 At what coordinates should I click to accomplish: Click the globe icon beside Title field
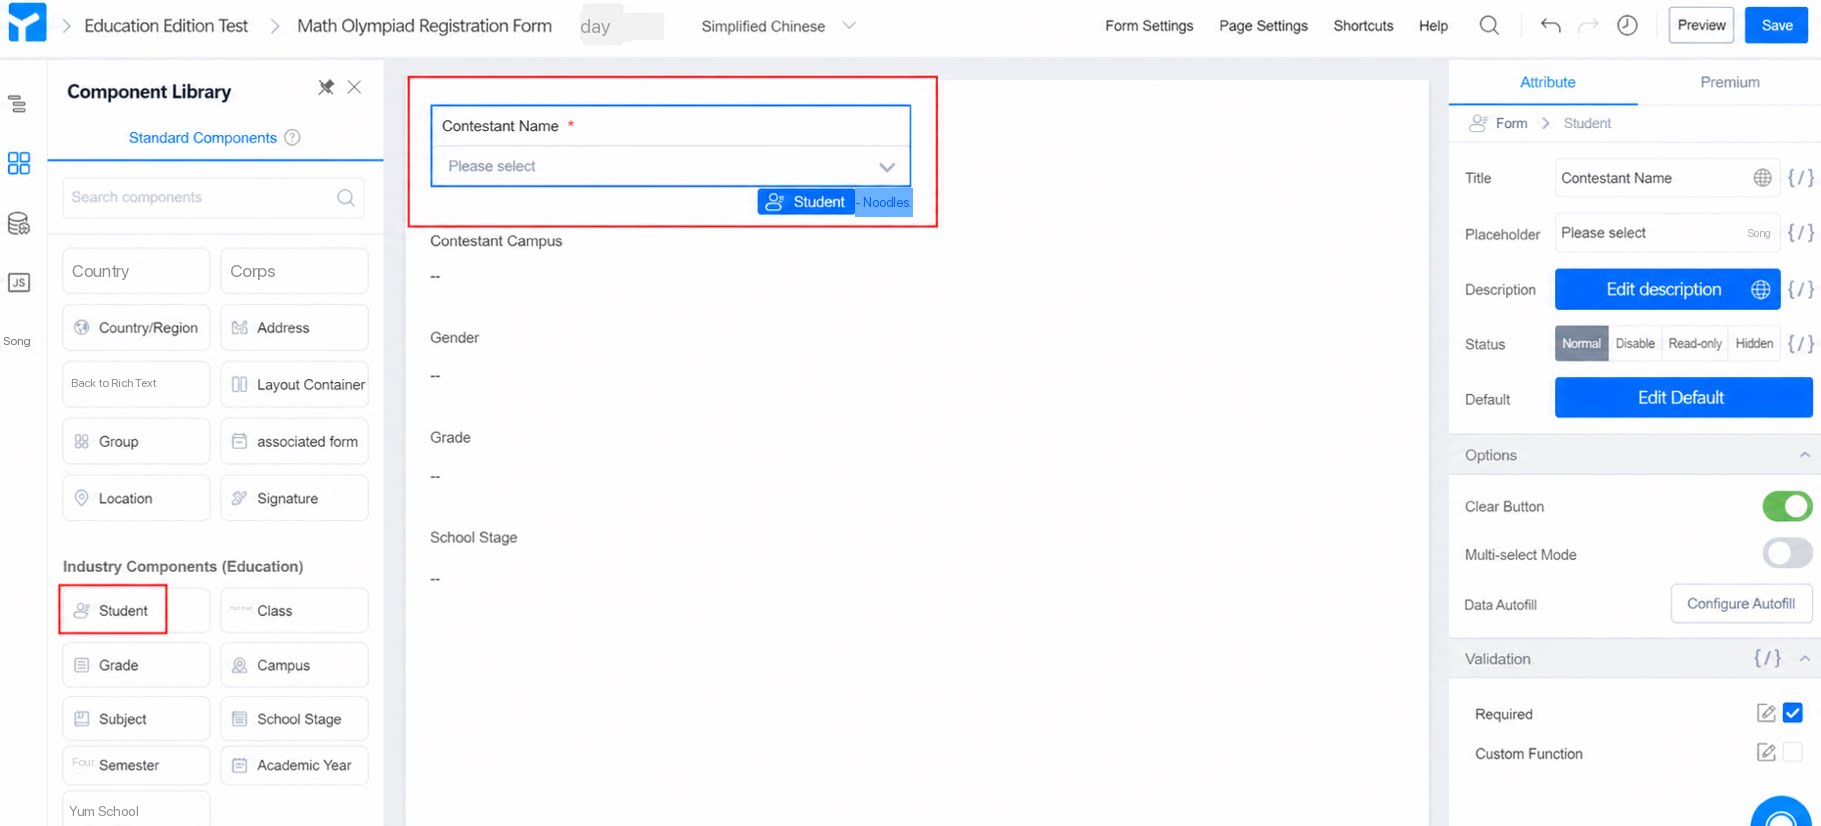point(1762,178)
